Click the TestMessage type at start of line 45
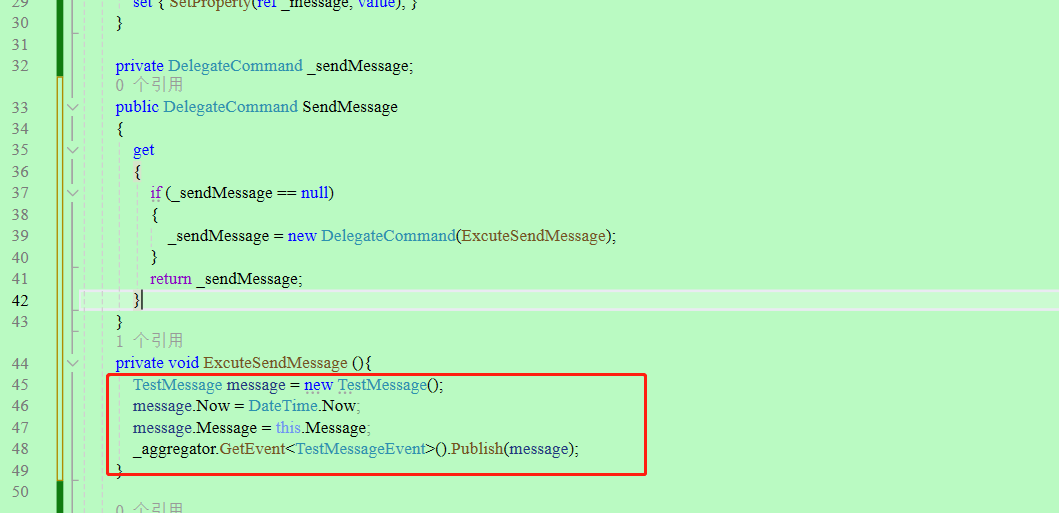 pyautogui.click(x=178, y=385)
